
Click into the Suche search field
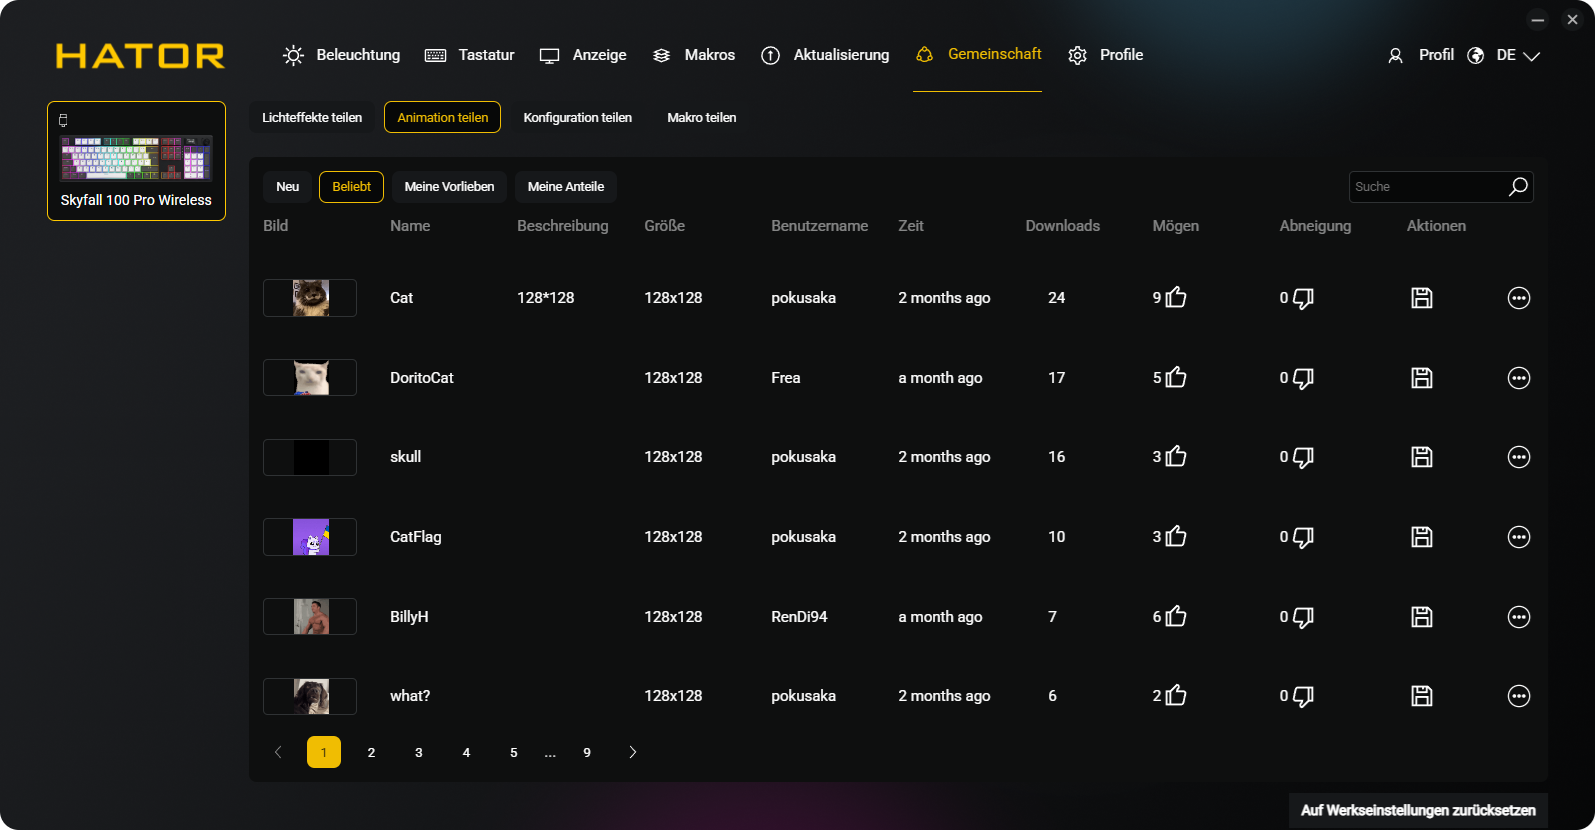click(x=1425, y=187)
